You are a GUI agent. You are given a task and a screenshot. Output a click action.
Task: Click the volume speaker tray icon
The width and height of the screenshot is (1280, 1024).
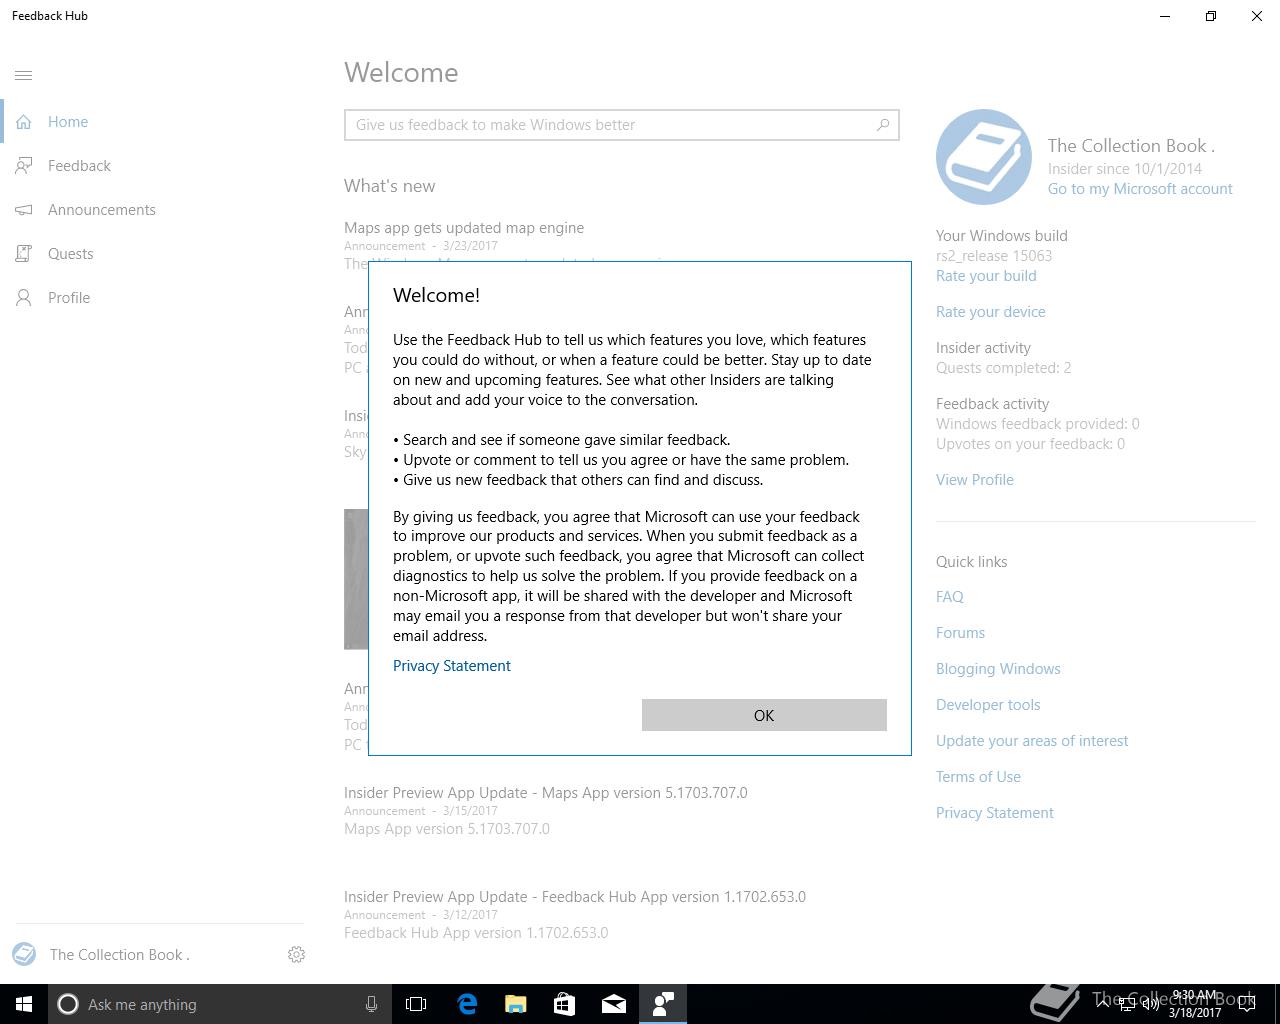(1150, 1004)
